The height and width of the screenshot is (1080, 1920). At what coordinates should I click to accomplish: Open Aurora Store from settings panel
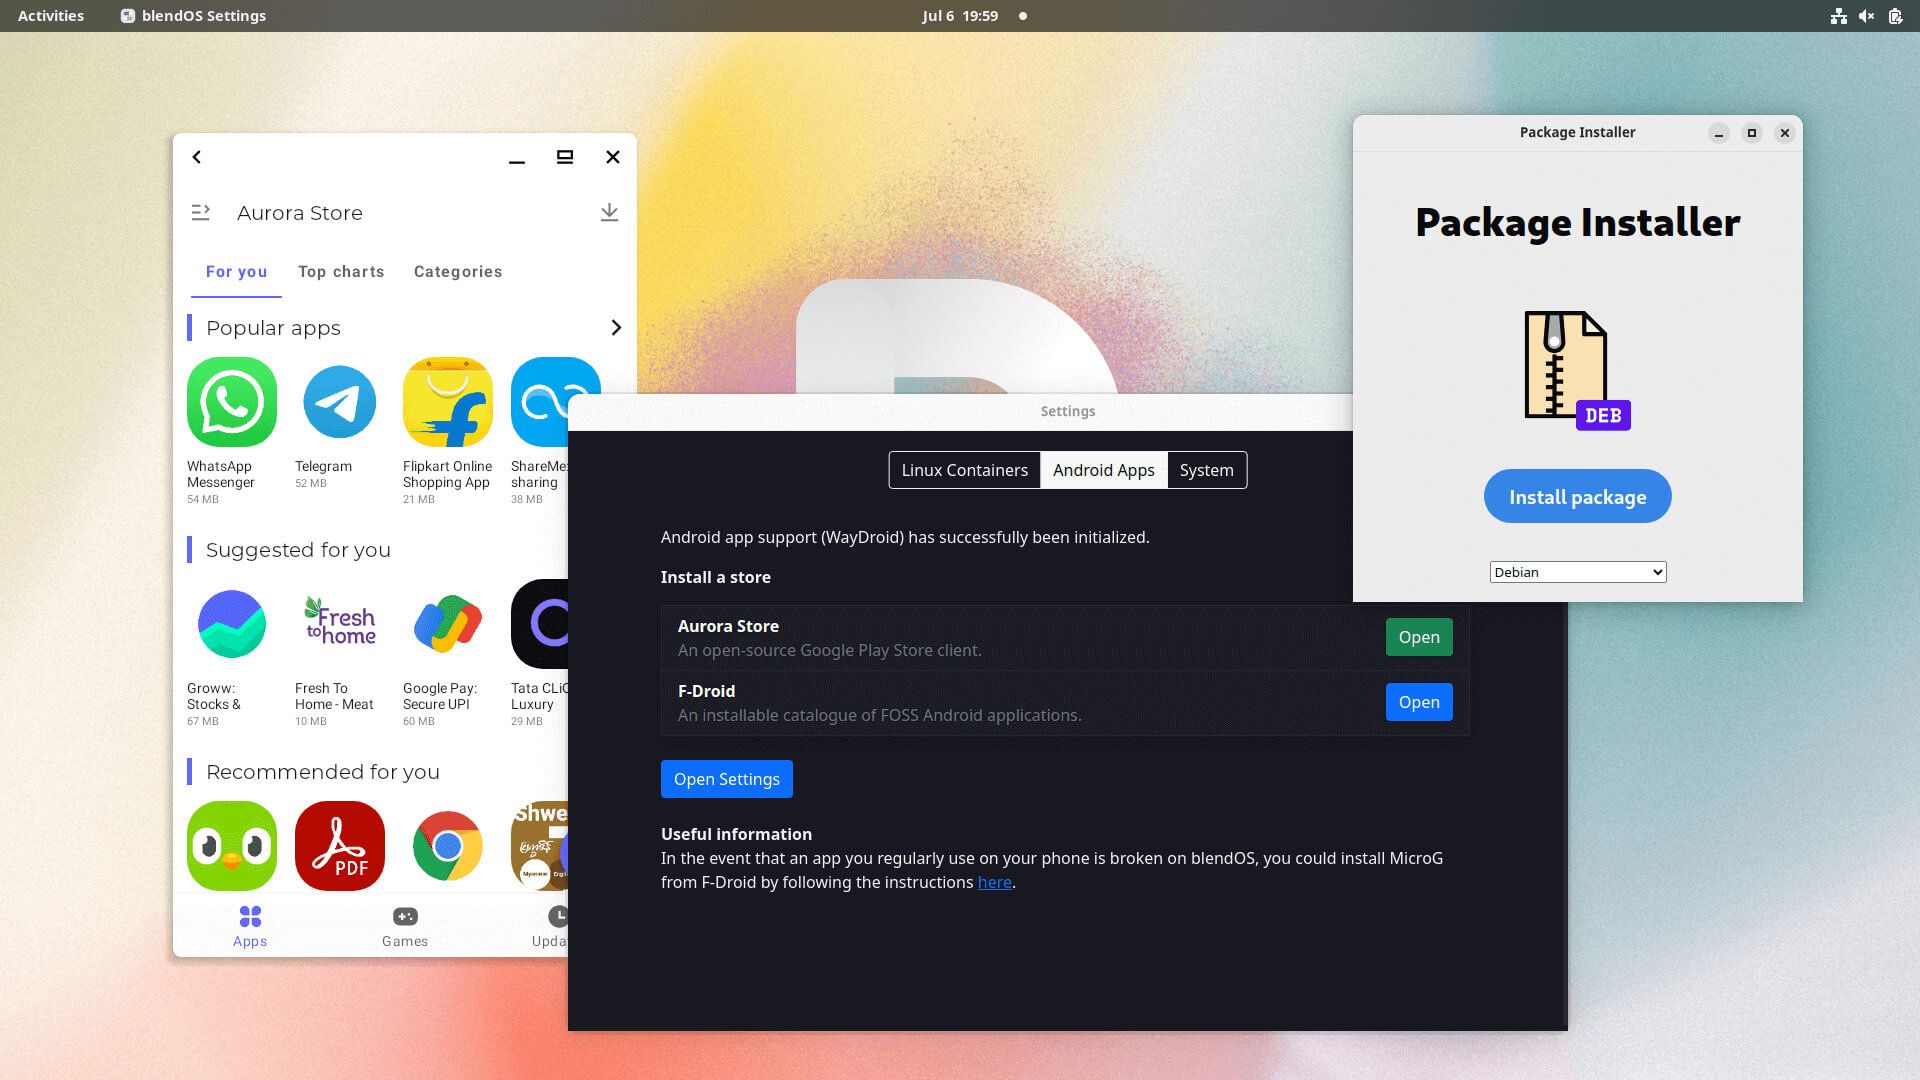1419,637
